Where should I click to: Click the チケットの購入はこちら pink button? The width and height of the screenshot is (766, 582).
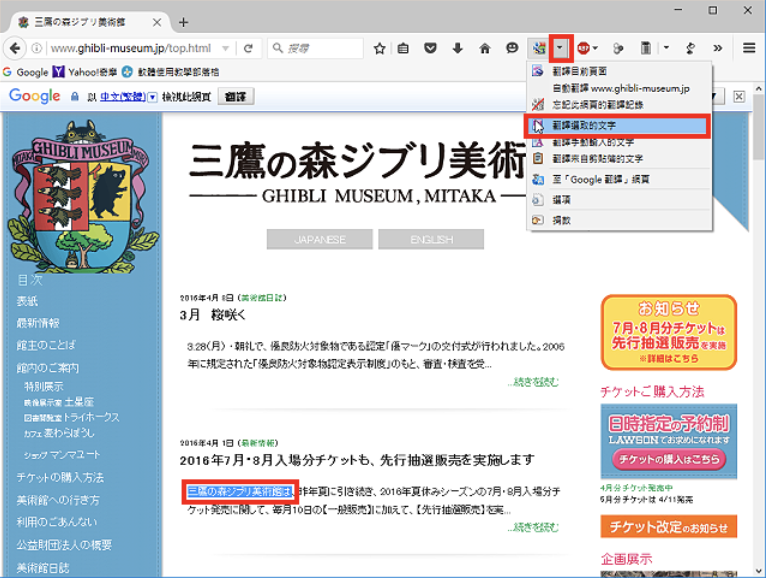pos(669,459)
